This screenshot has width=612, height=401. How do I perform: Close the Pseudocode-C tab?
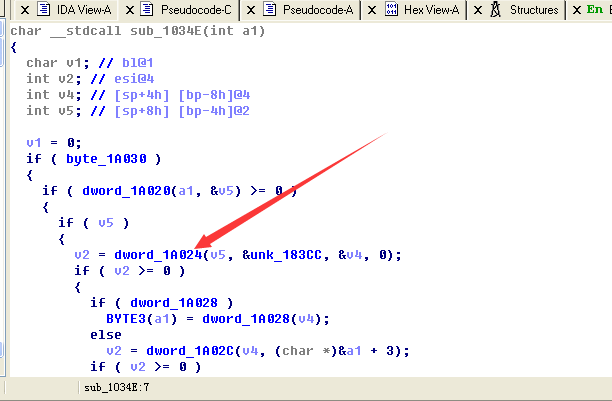[129, 10]
